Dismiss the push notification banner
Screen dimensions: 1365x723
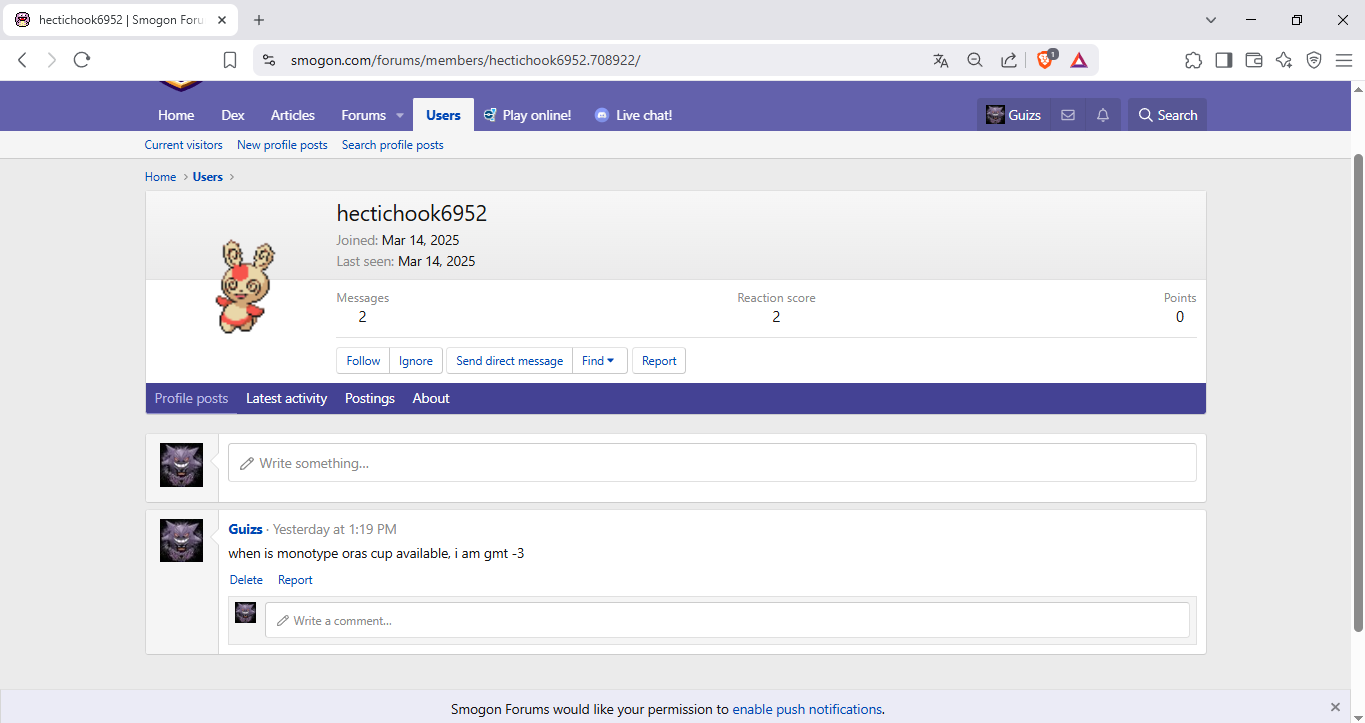[x=1335, y=707]
